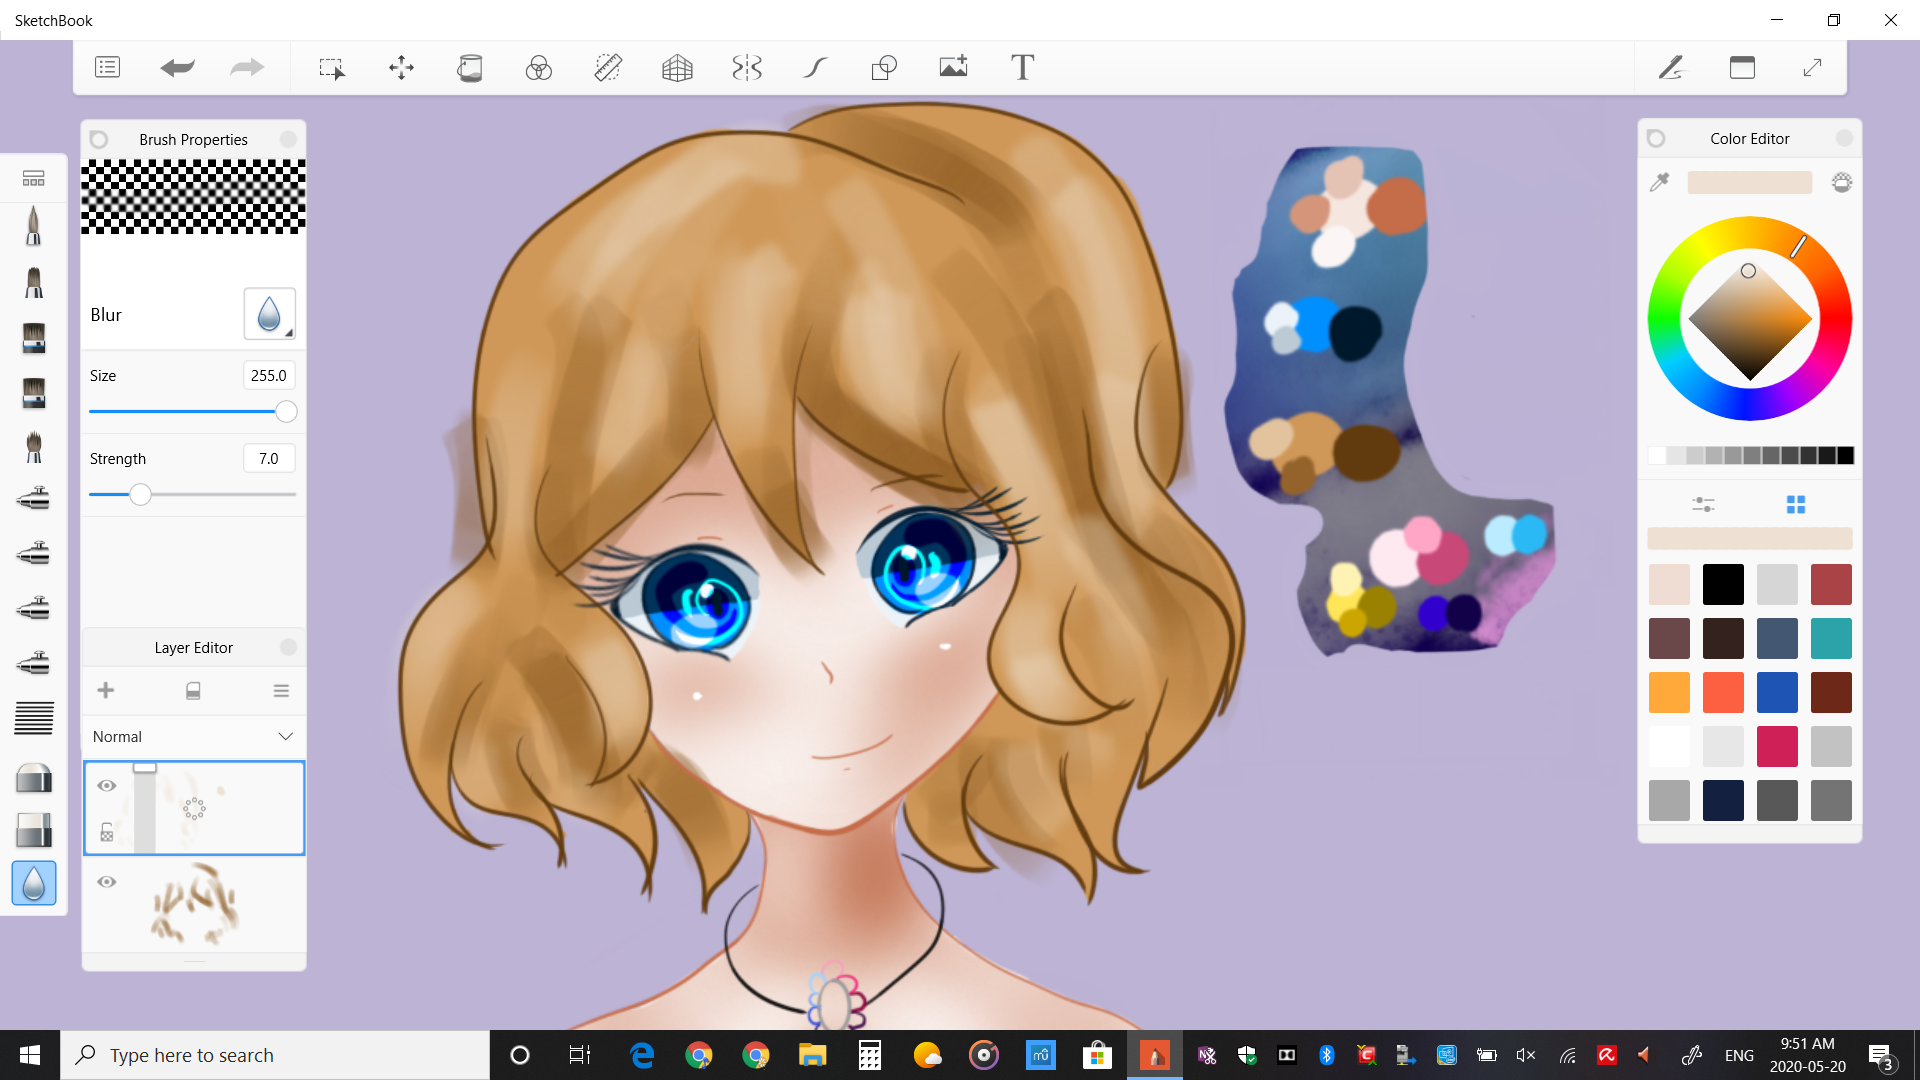
Task: Select the hair strokes layer thumbnail
Action: point(194,904)
